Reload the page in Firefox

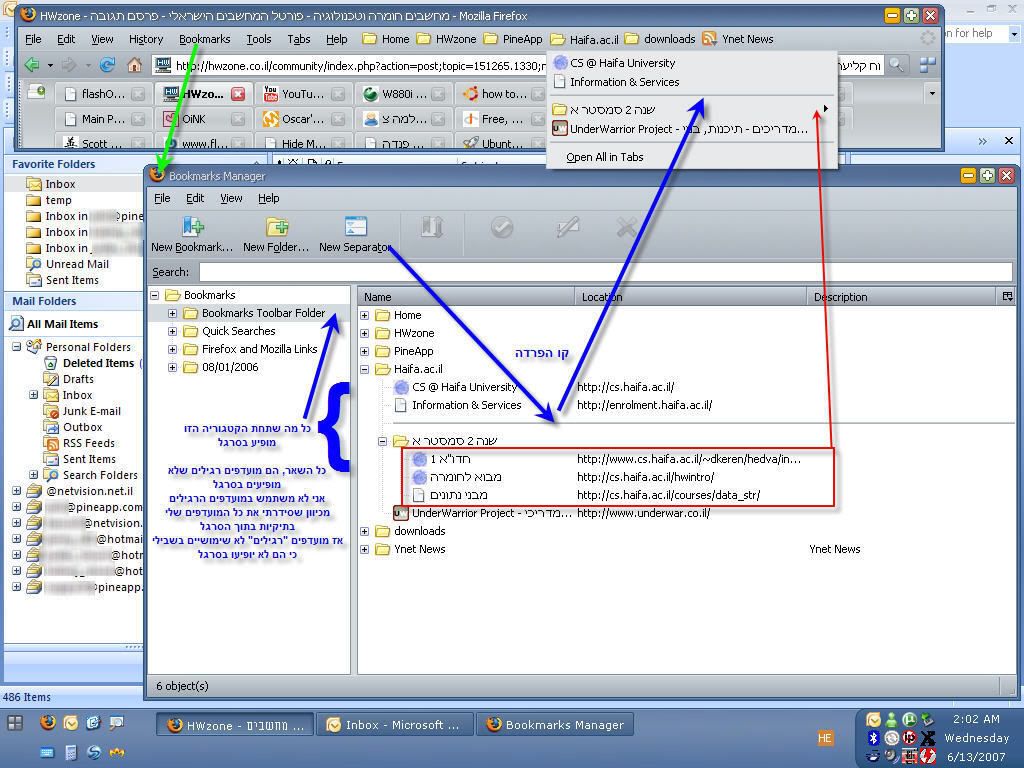108,65
